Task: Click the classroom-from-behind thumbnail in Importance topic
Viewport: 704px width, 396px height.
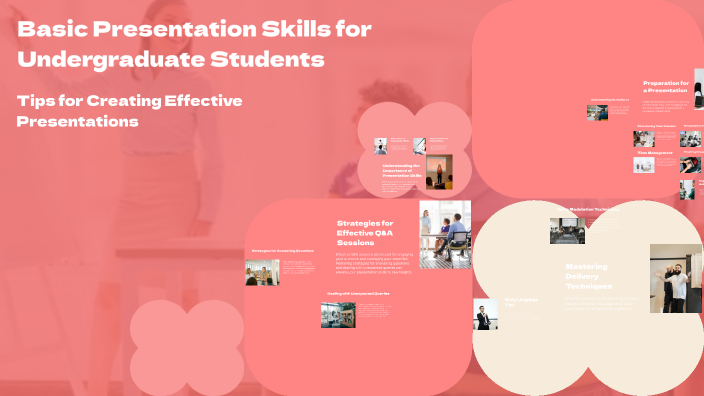Action: tap(380, 146)
